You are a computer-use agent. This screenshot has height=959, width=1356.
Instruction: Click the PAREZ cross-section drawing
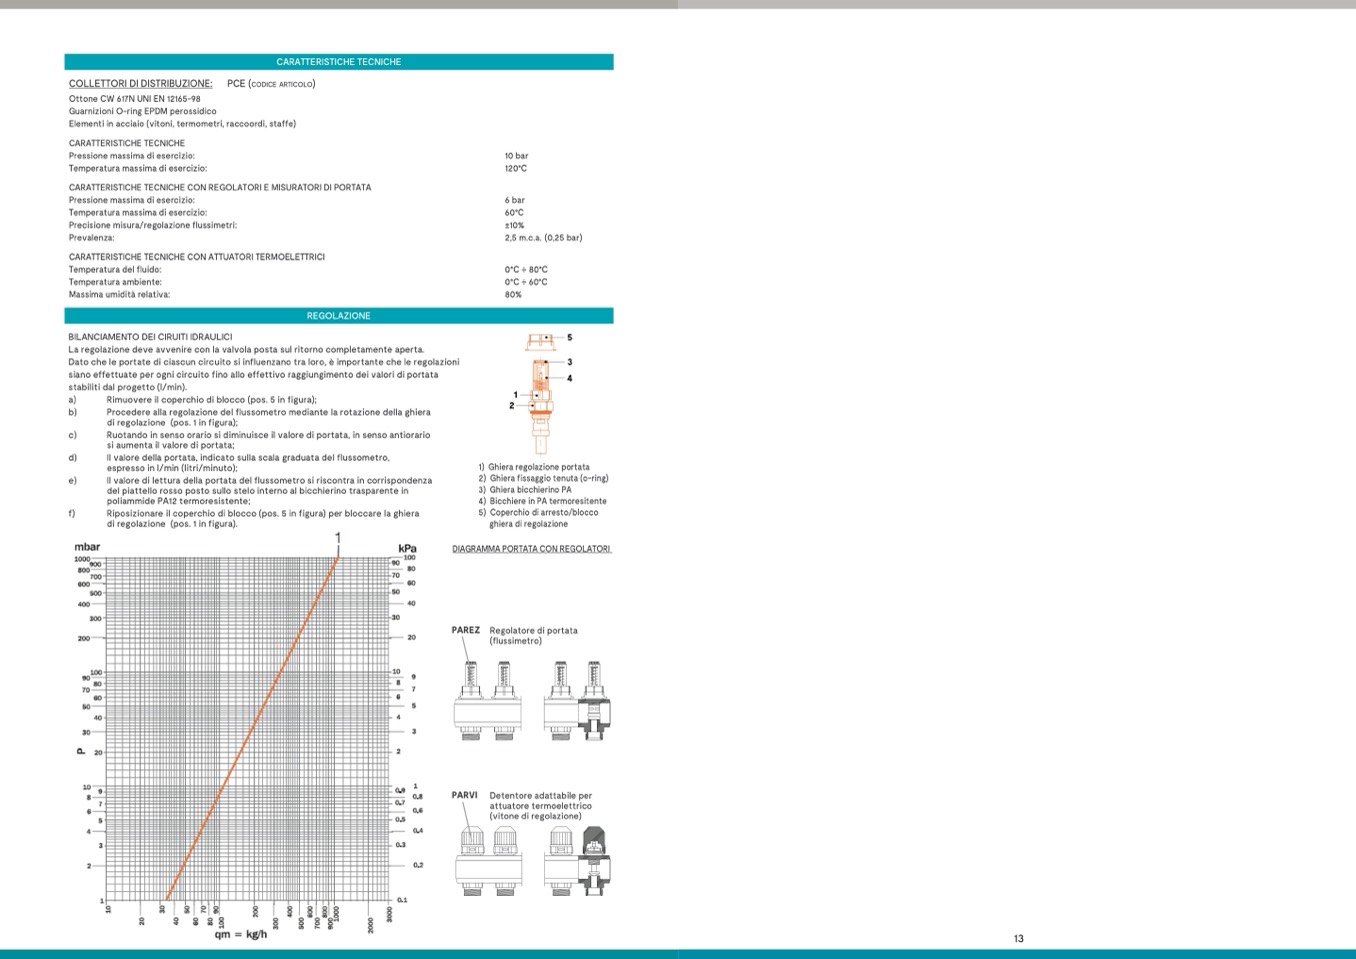[578, 700]
